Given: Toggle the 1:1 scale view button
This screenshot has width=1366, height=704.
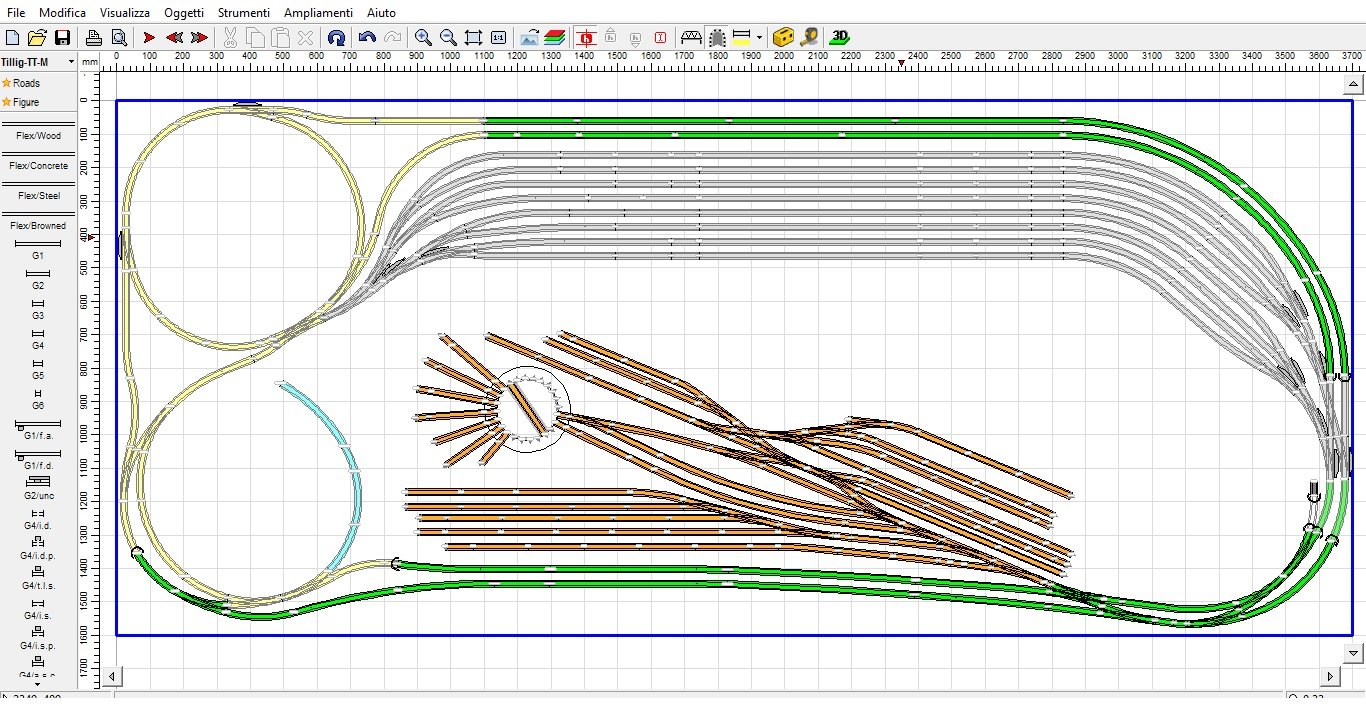Looking at the screenshot, I should tap(498, 37).
